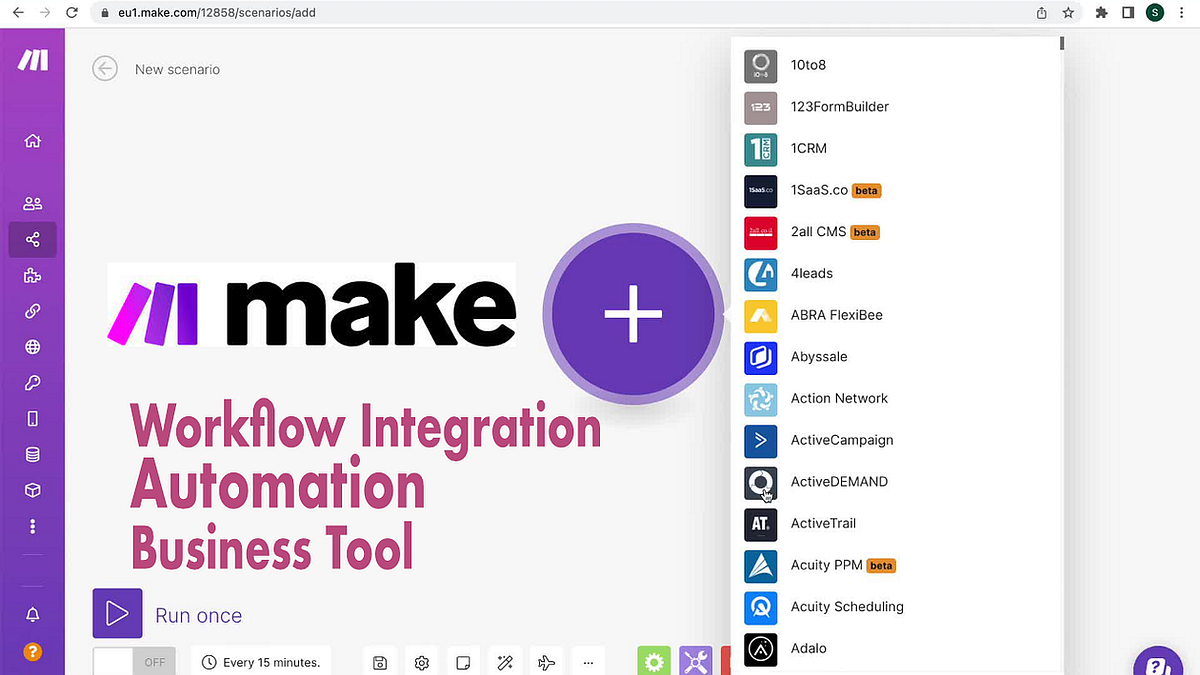Open Templates via the puzzle piece icon
Image resolution: width=1200 pixels, height=675 pixels.
pos(33,275)
